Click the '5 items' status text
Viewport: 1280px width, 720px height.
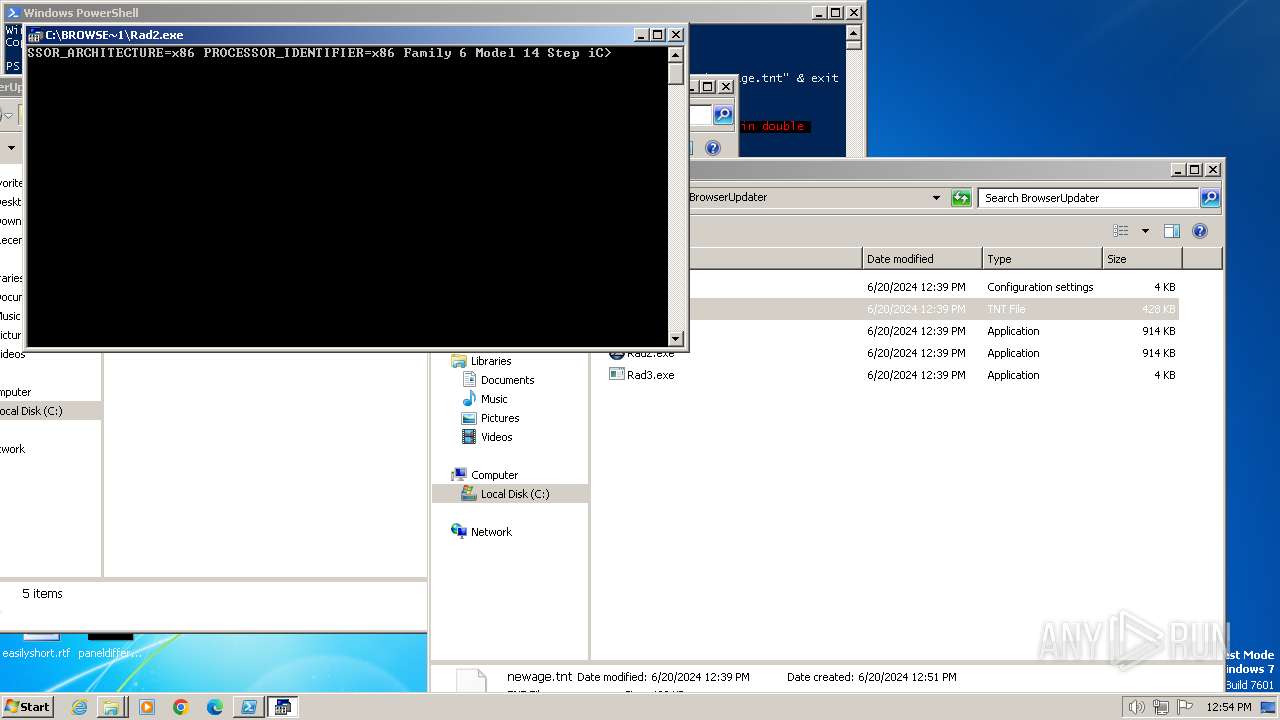point(42,594)
